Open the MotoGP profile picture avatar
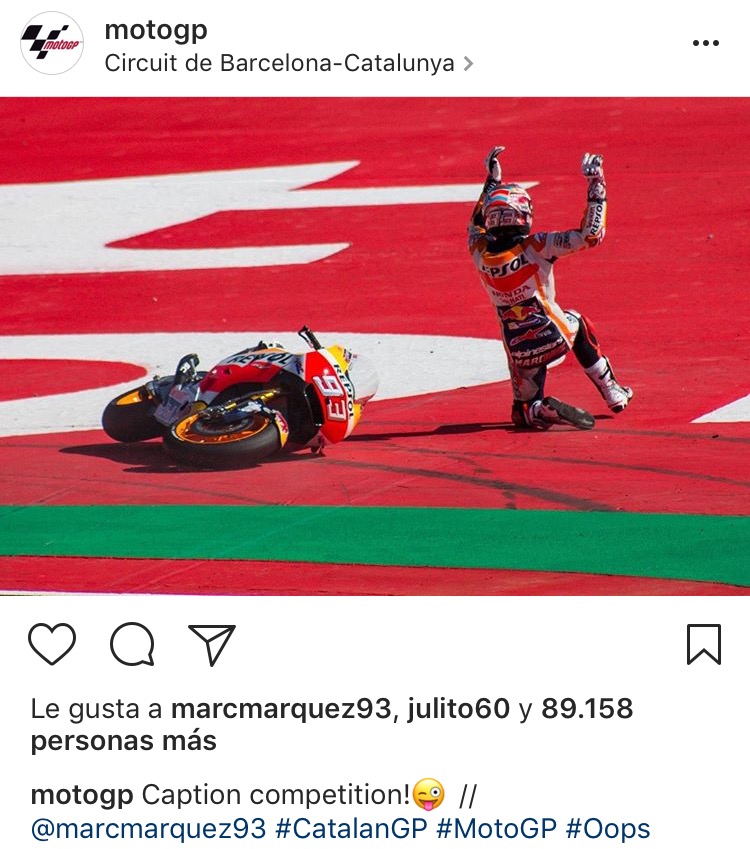The width and height of the screenshot is (750, 849). (x=52, y=43)
